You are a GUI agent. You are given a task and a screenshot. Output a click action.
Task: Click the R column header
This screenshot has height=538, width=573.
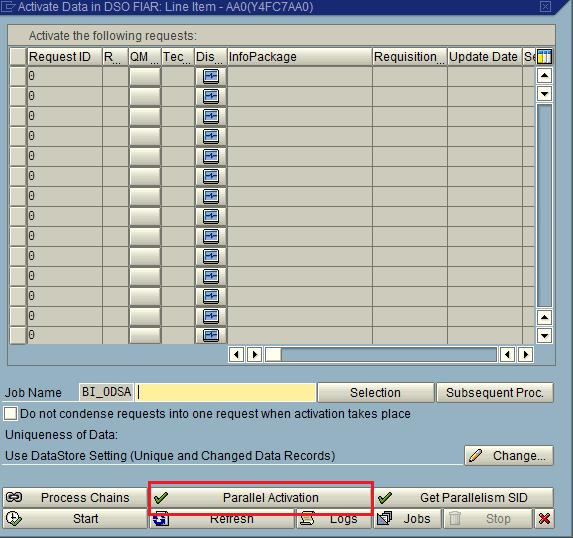click(115, 57)
